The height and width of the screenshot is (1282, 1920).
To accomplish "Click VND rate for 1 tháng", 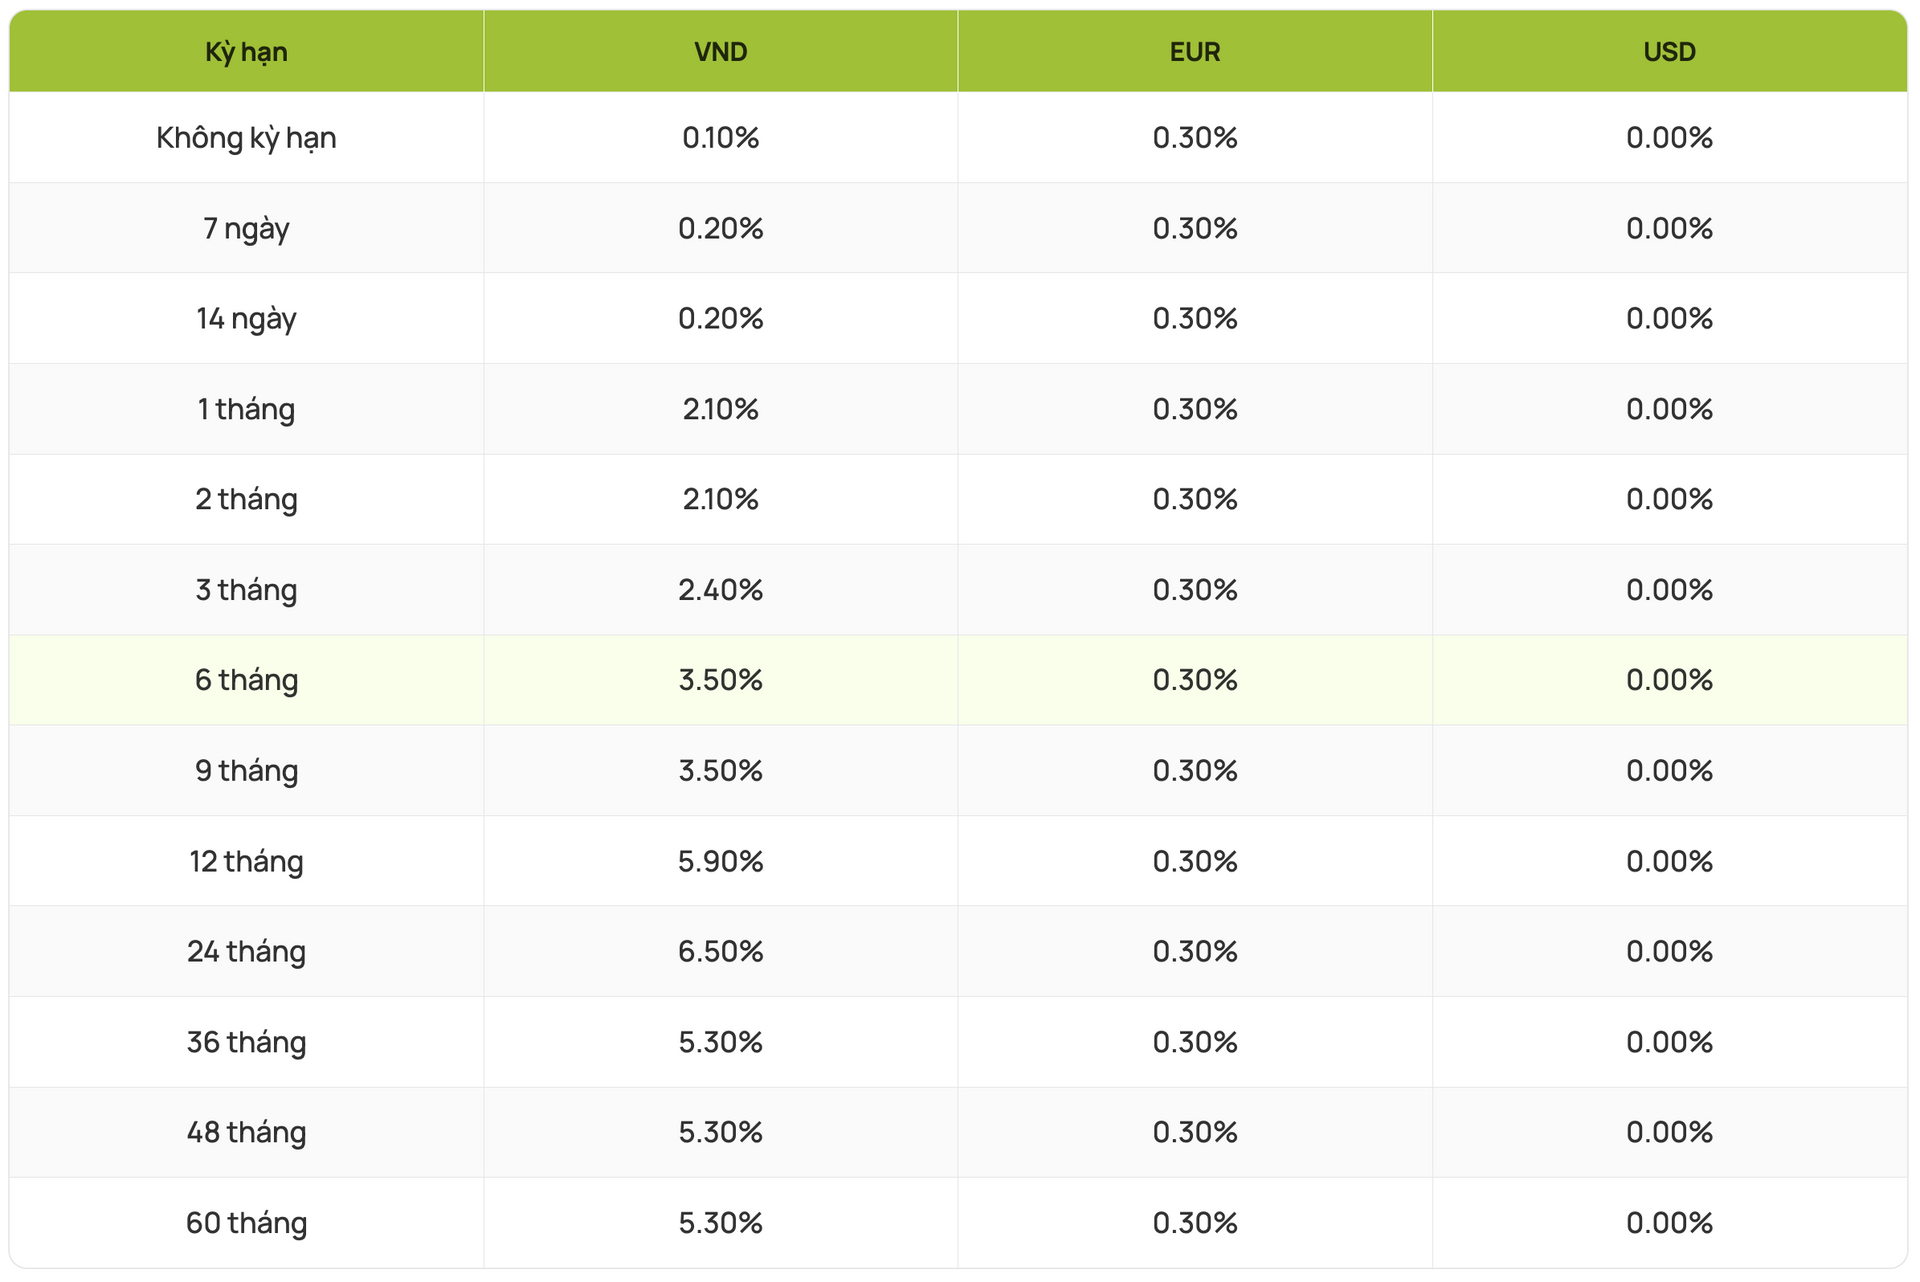I will coord(720,409).
